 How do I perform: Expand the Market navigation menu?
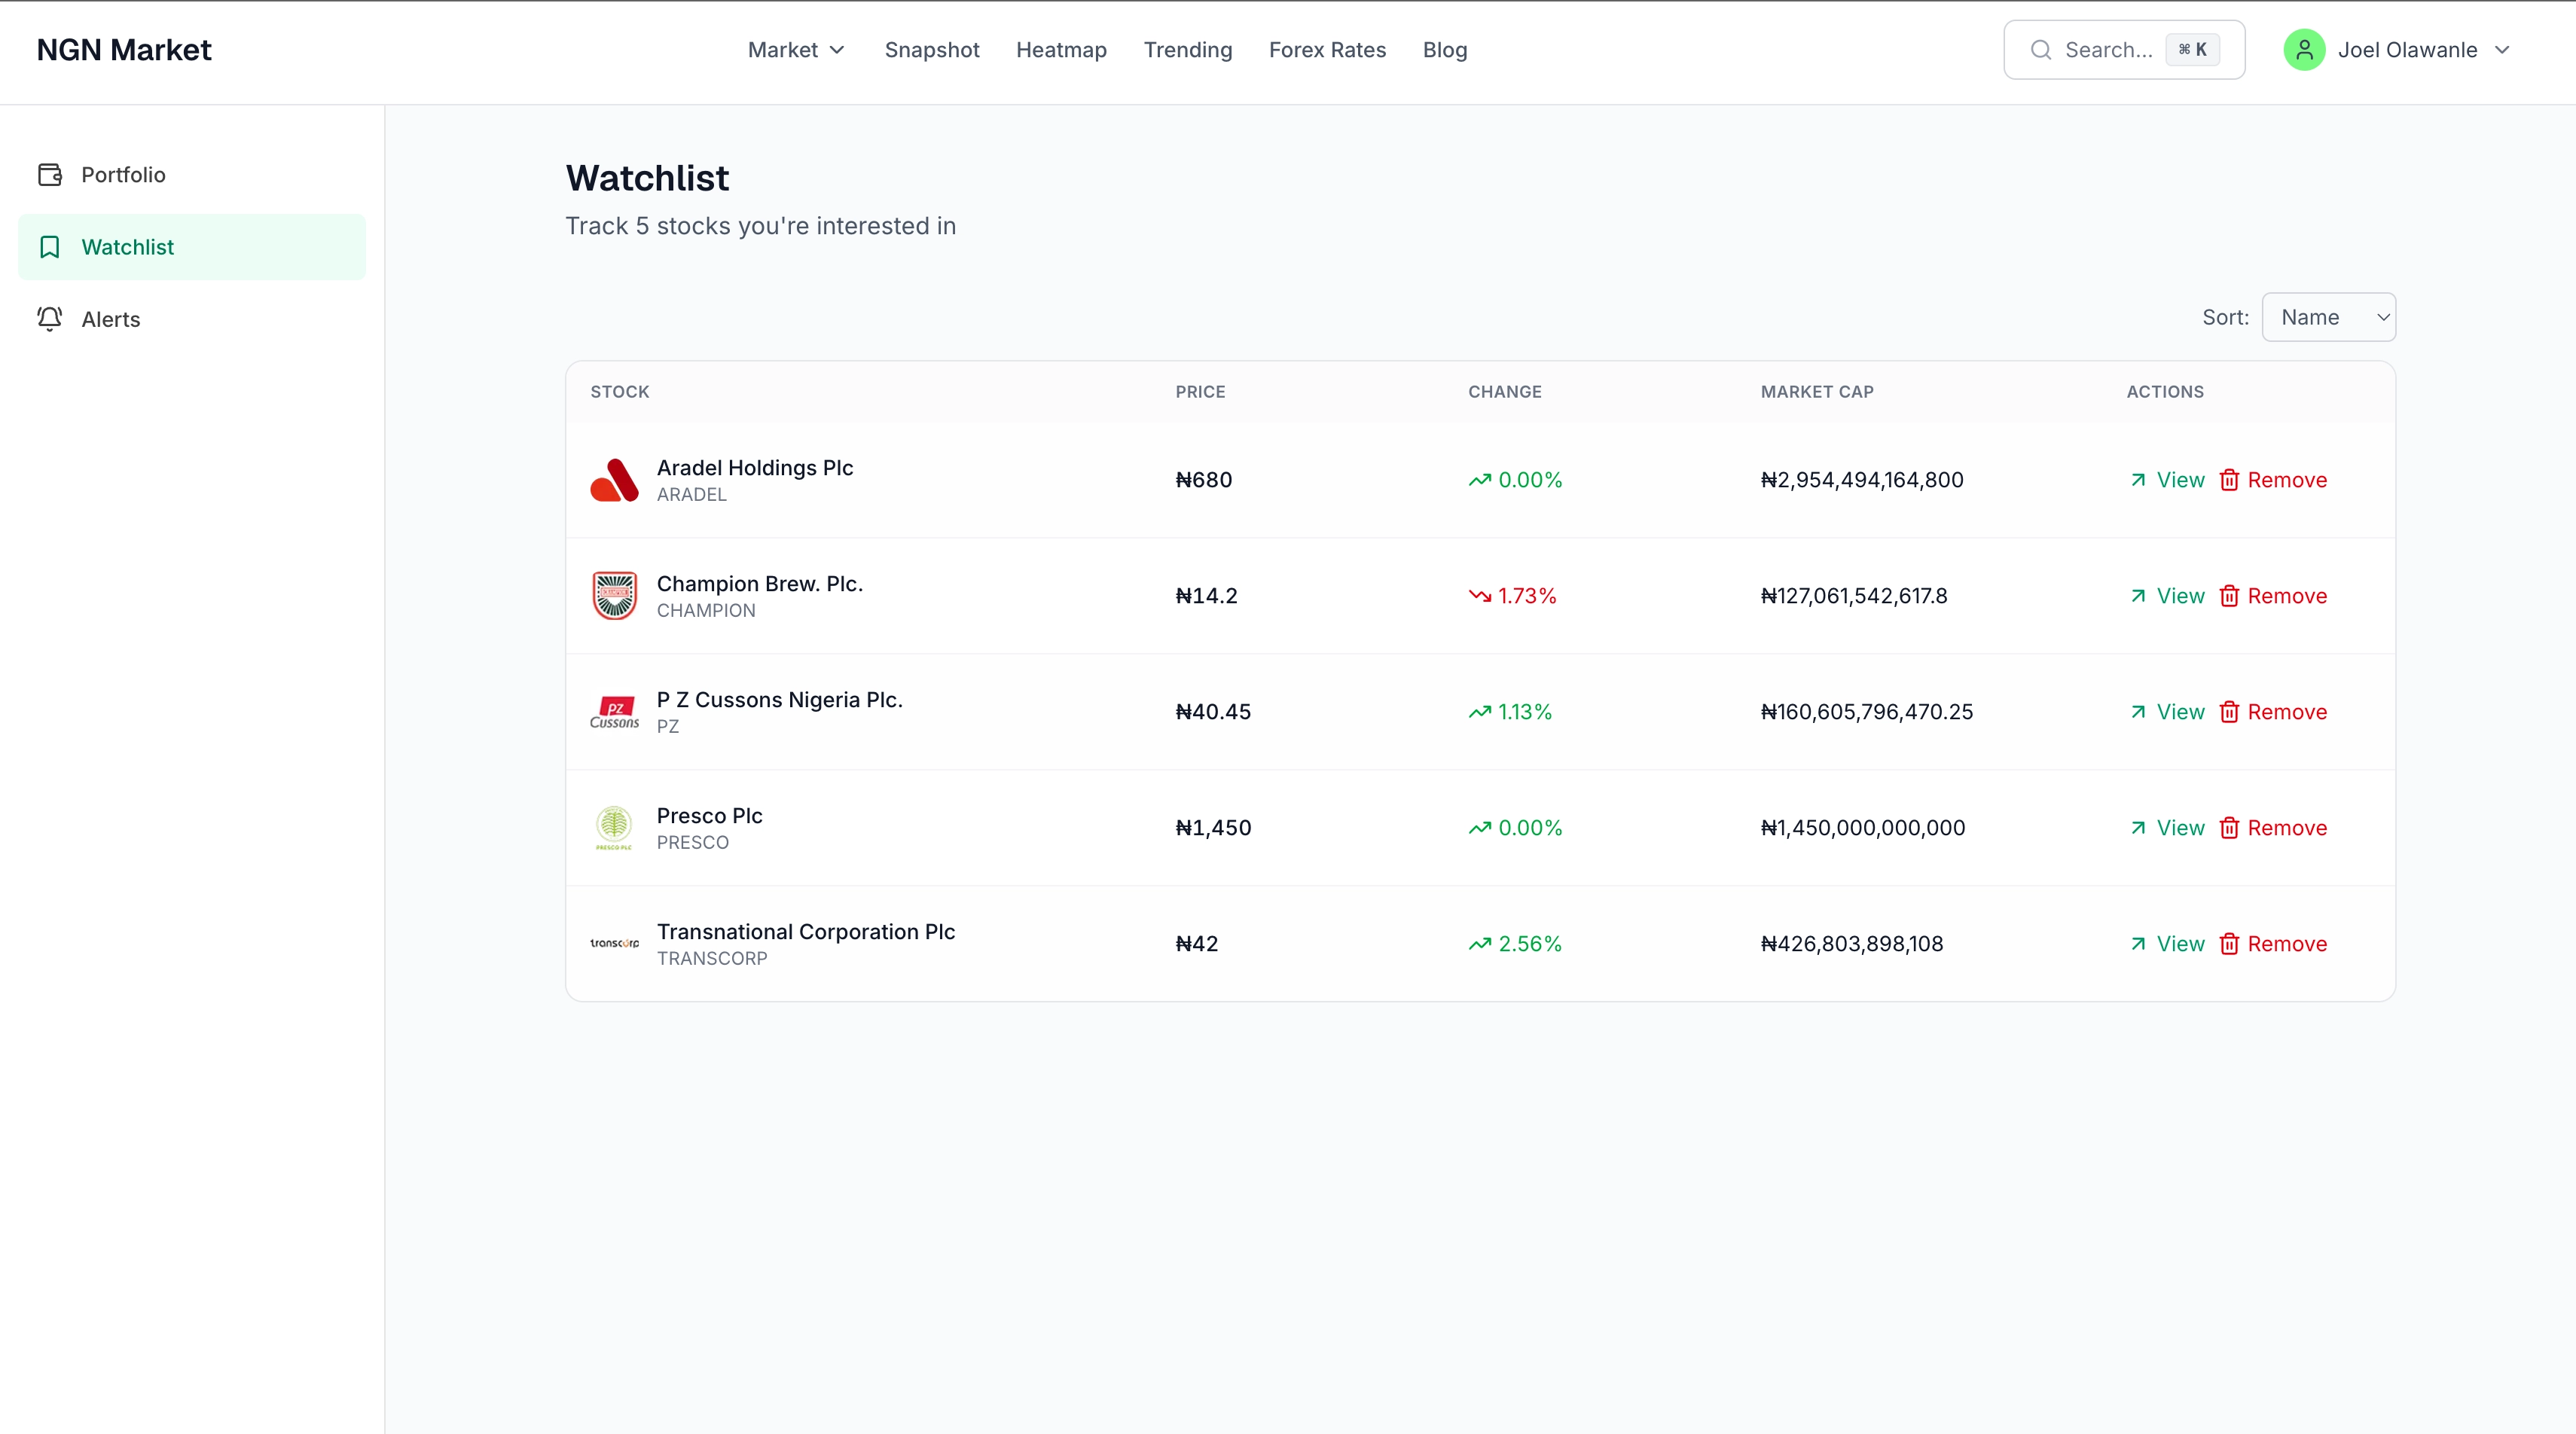(x=795, y=50)
